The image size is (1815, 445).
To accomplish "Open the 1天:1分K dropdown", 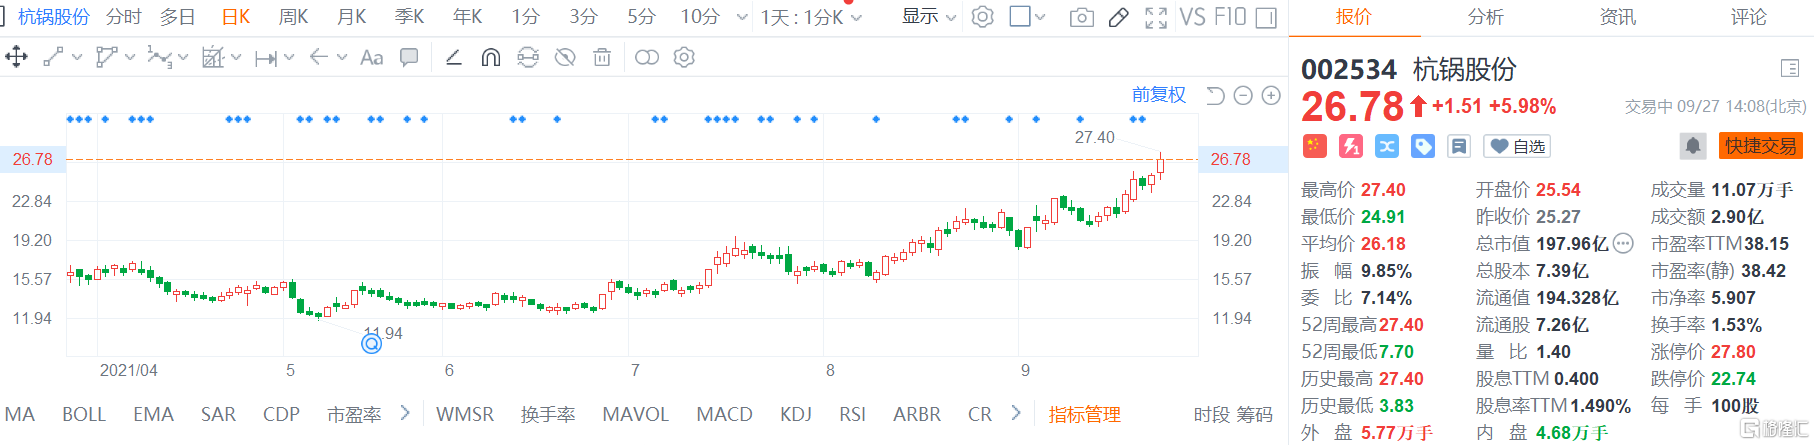I will pos(811,17).
